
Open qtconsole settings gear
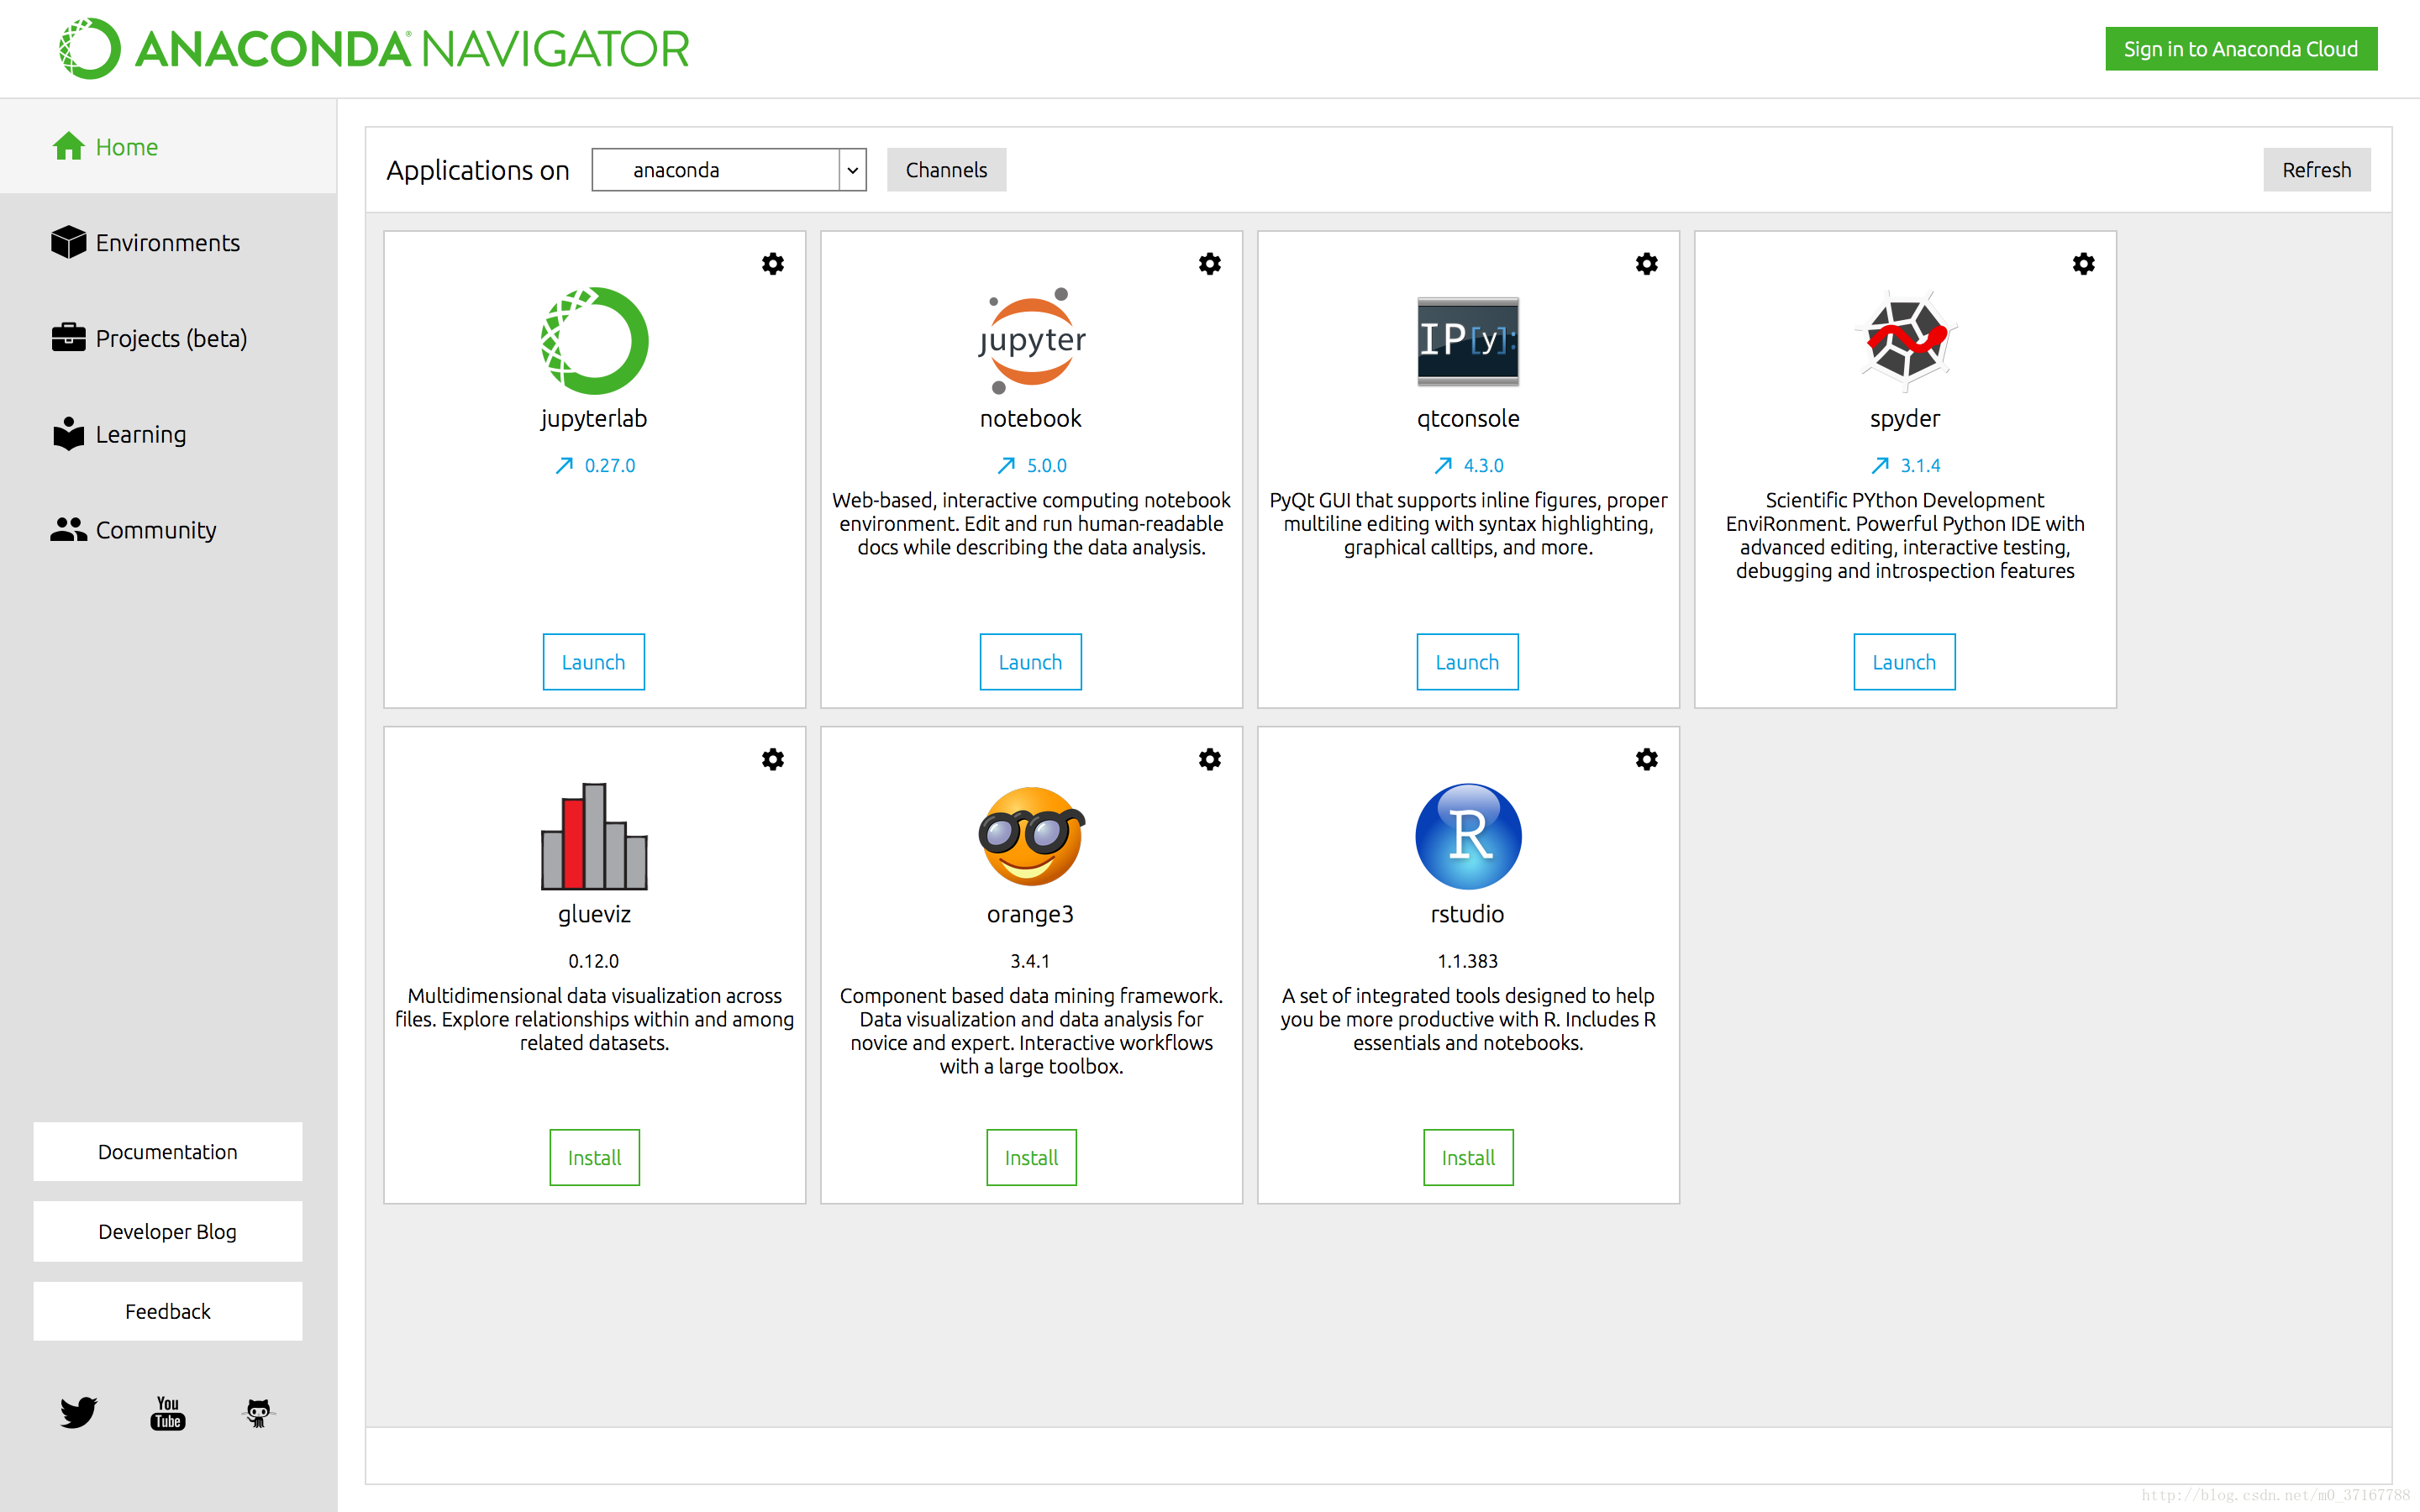coord(1647,264)
